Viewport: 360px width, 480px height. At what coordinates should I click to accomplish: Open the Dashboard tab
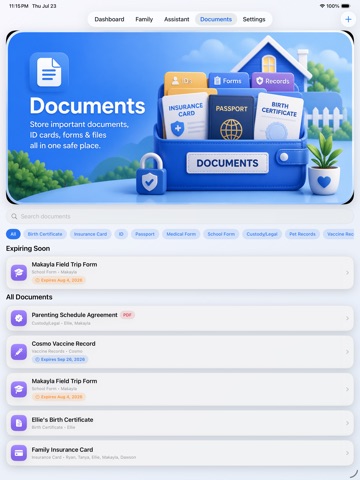109,19
